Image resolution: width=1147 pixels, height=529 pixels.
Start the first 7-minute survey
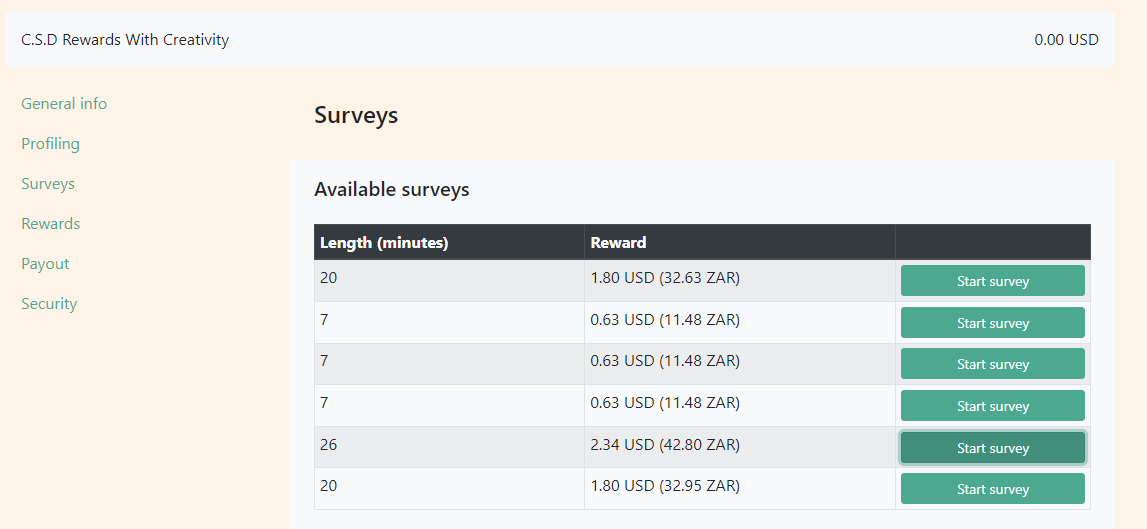(992, 323)
